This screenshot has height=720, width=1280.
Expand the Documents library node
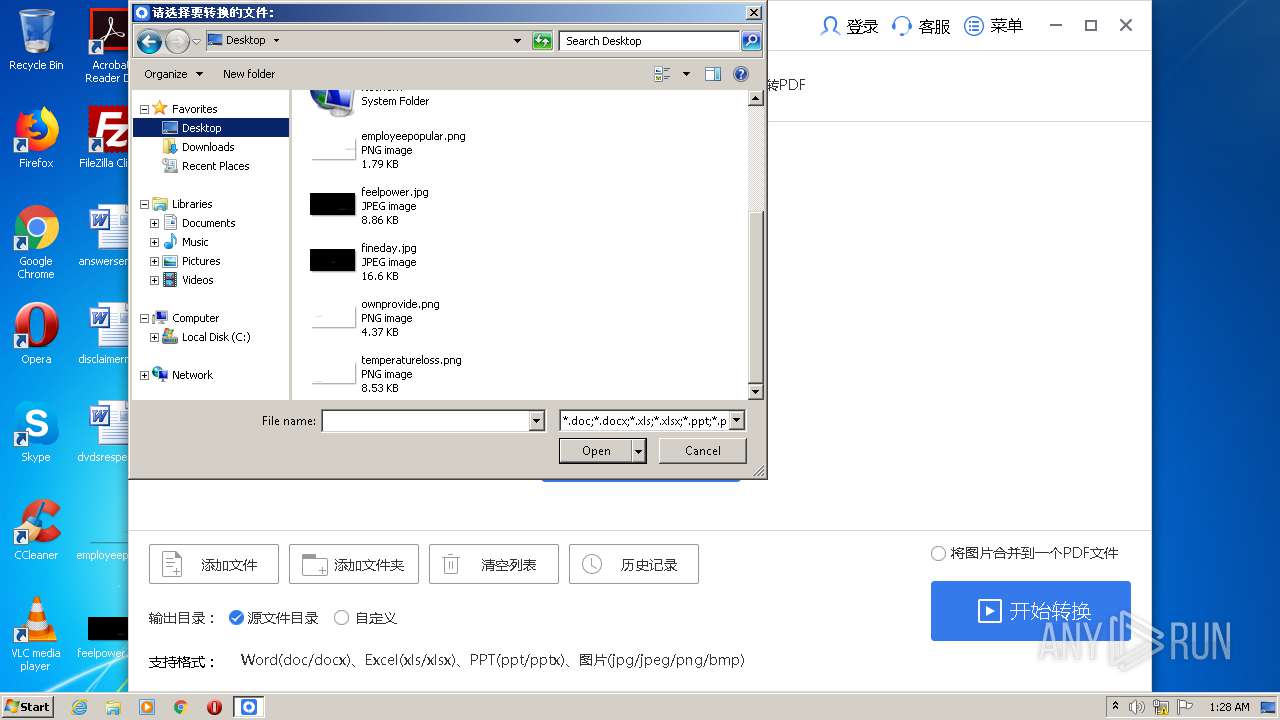click(154, 223)
